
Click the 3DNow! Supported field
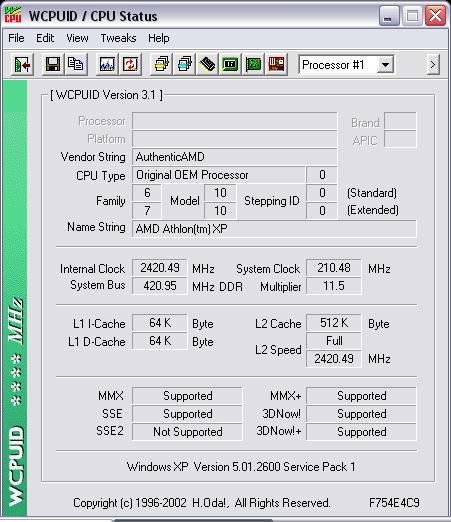[x=361, y=414]
